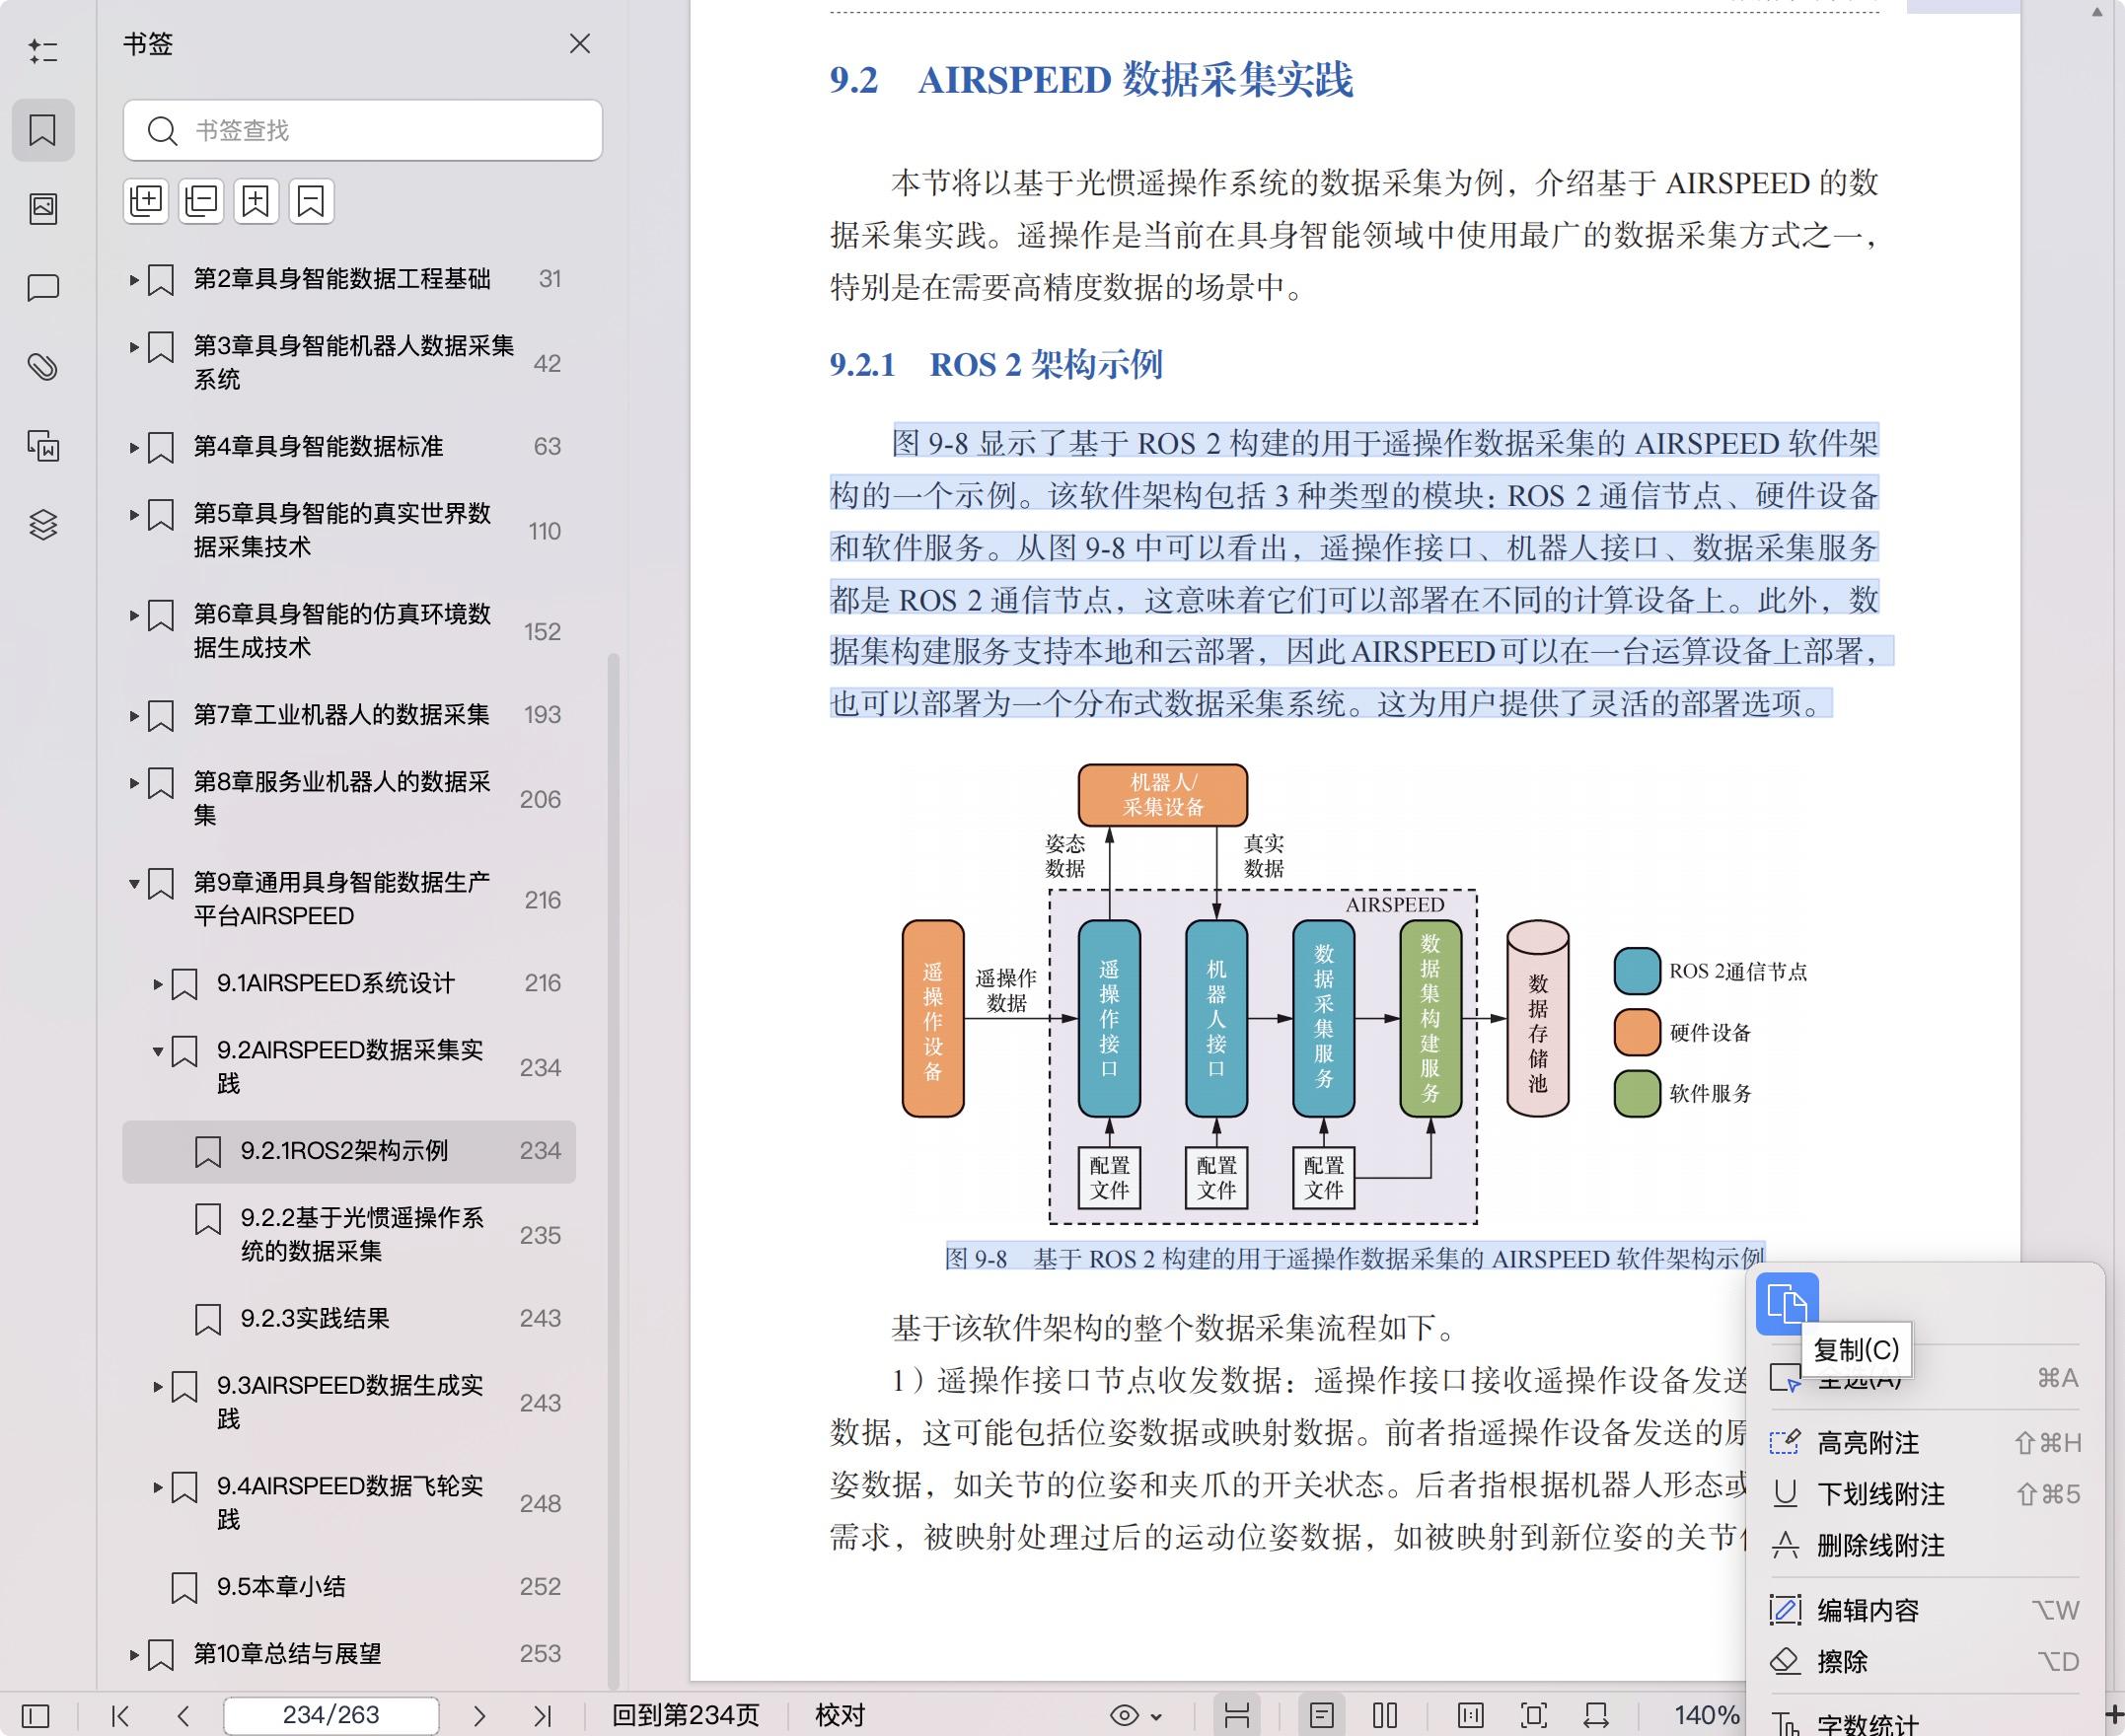Click the fullscreen icon
This screenshot has width=2125, height=1736.
1533,1716
